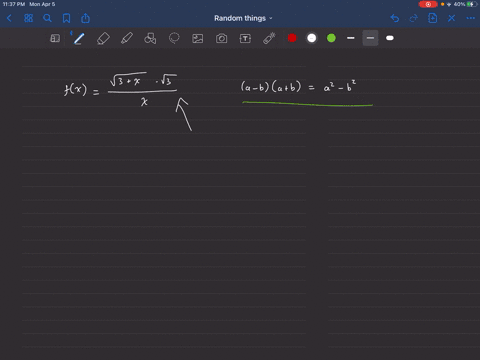Toggle the zoom window tool

(55, 38)
